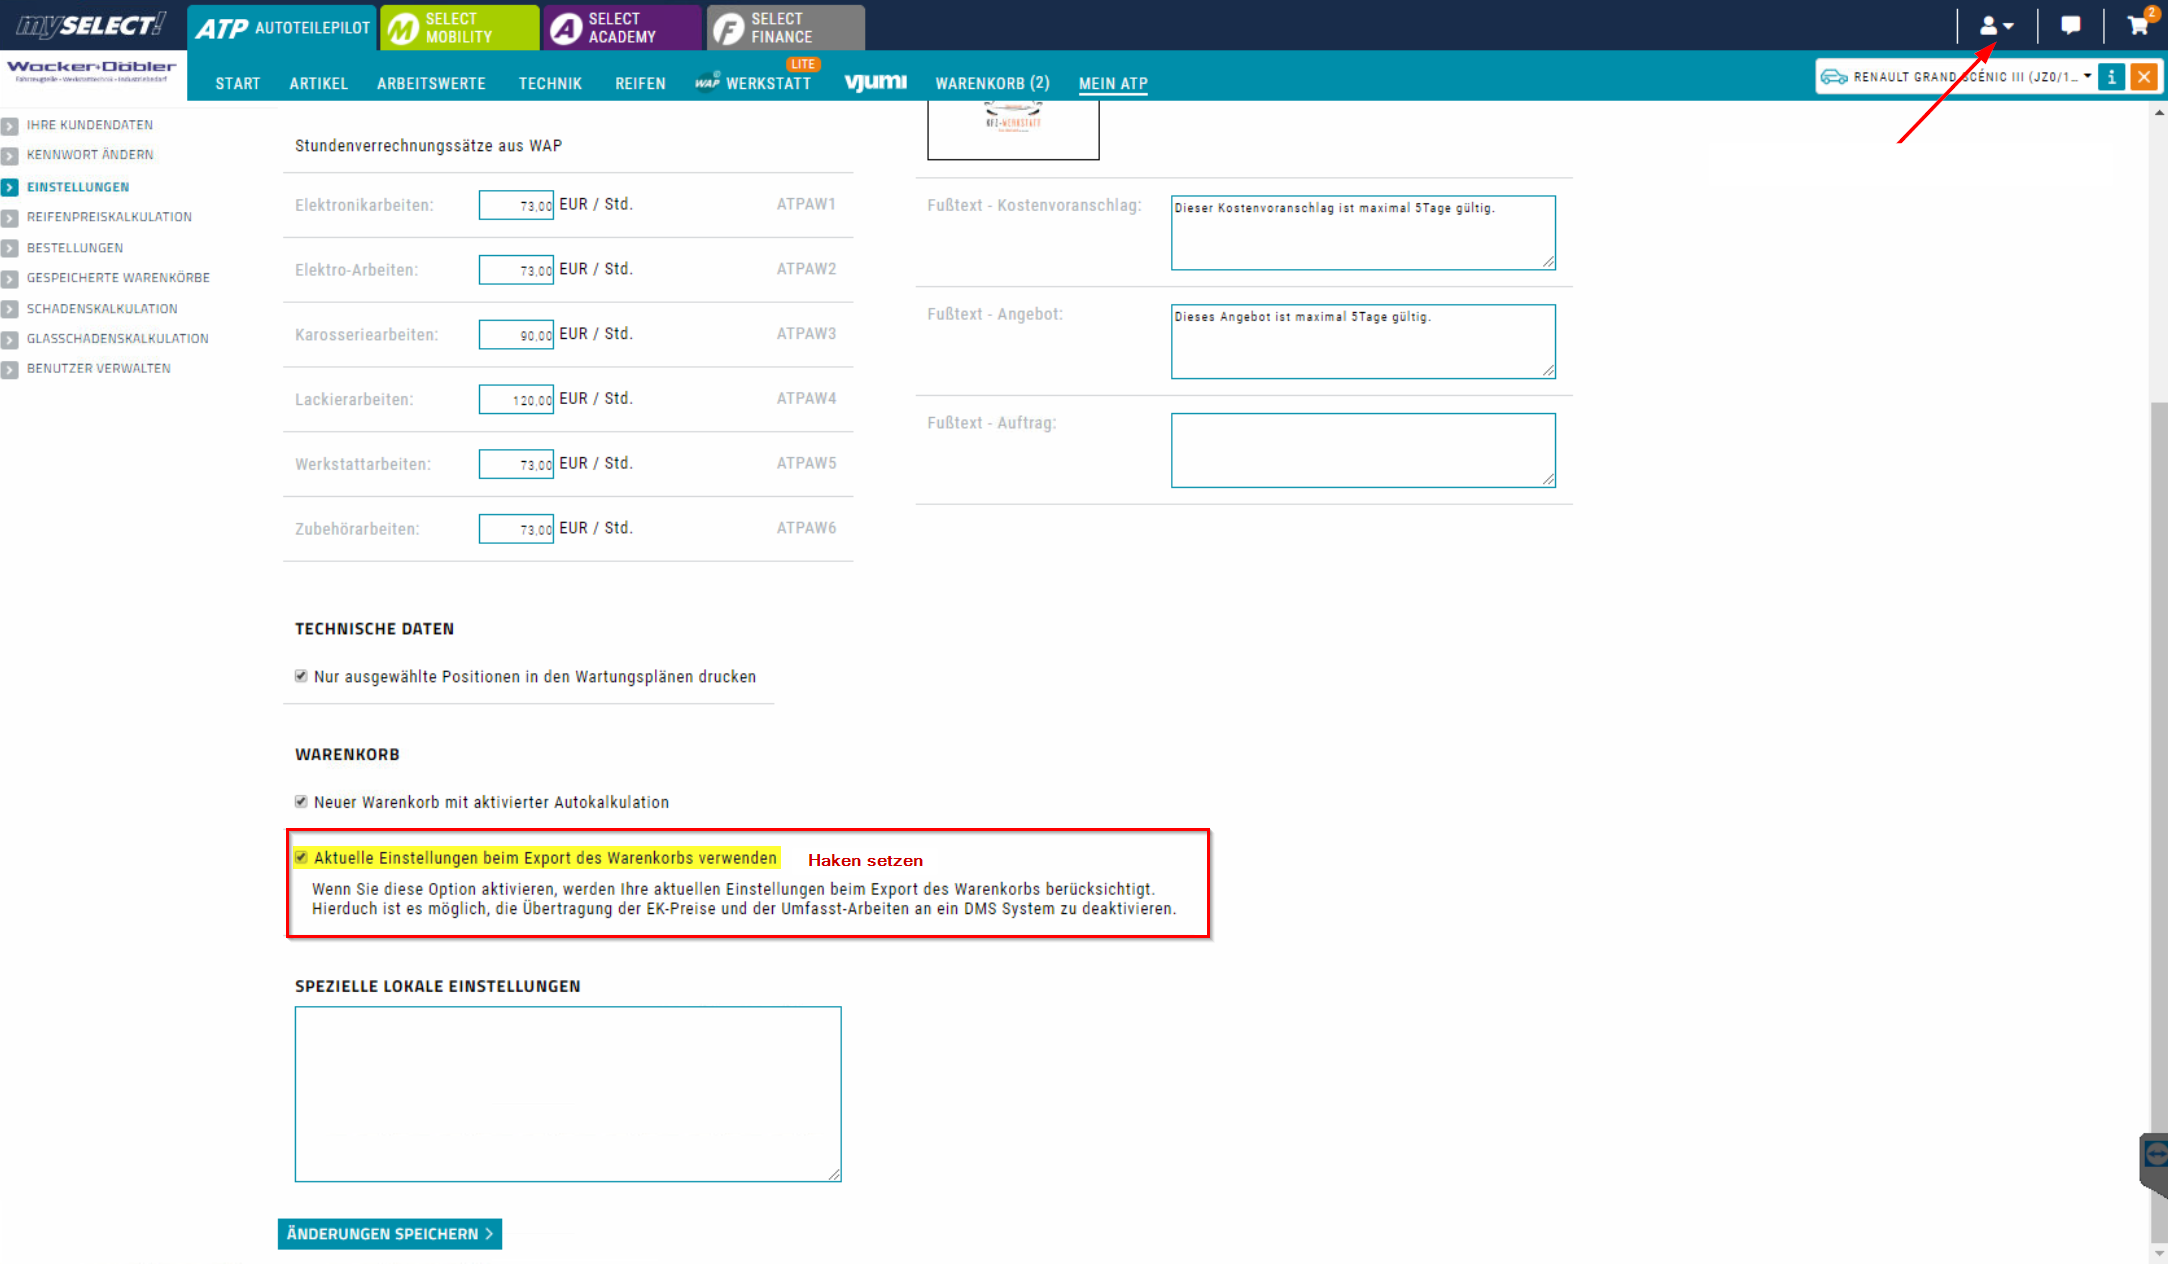Screen dimensions: 2168x1264
Task: Click arrow icon beside Reifenpreiskalkulation
Action: click(x=10, y=218)
